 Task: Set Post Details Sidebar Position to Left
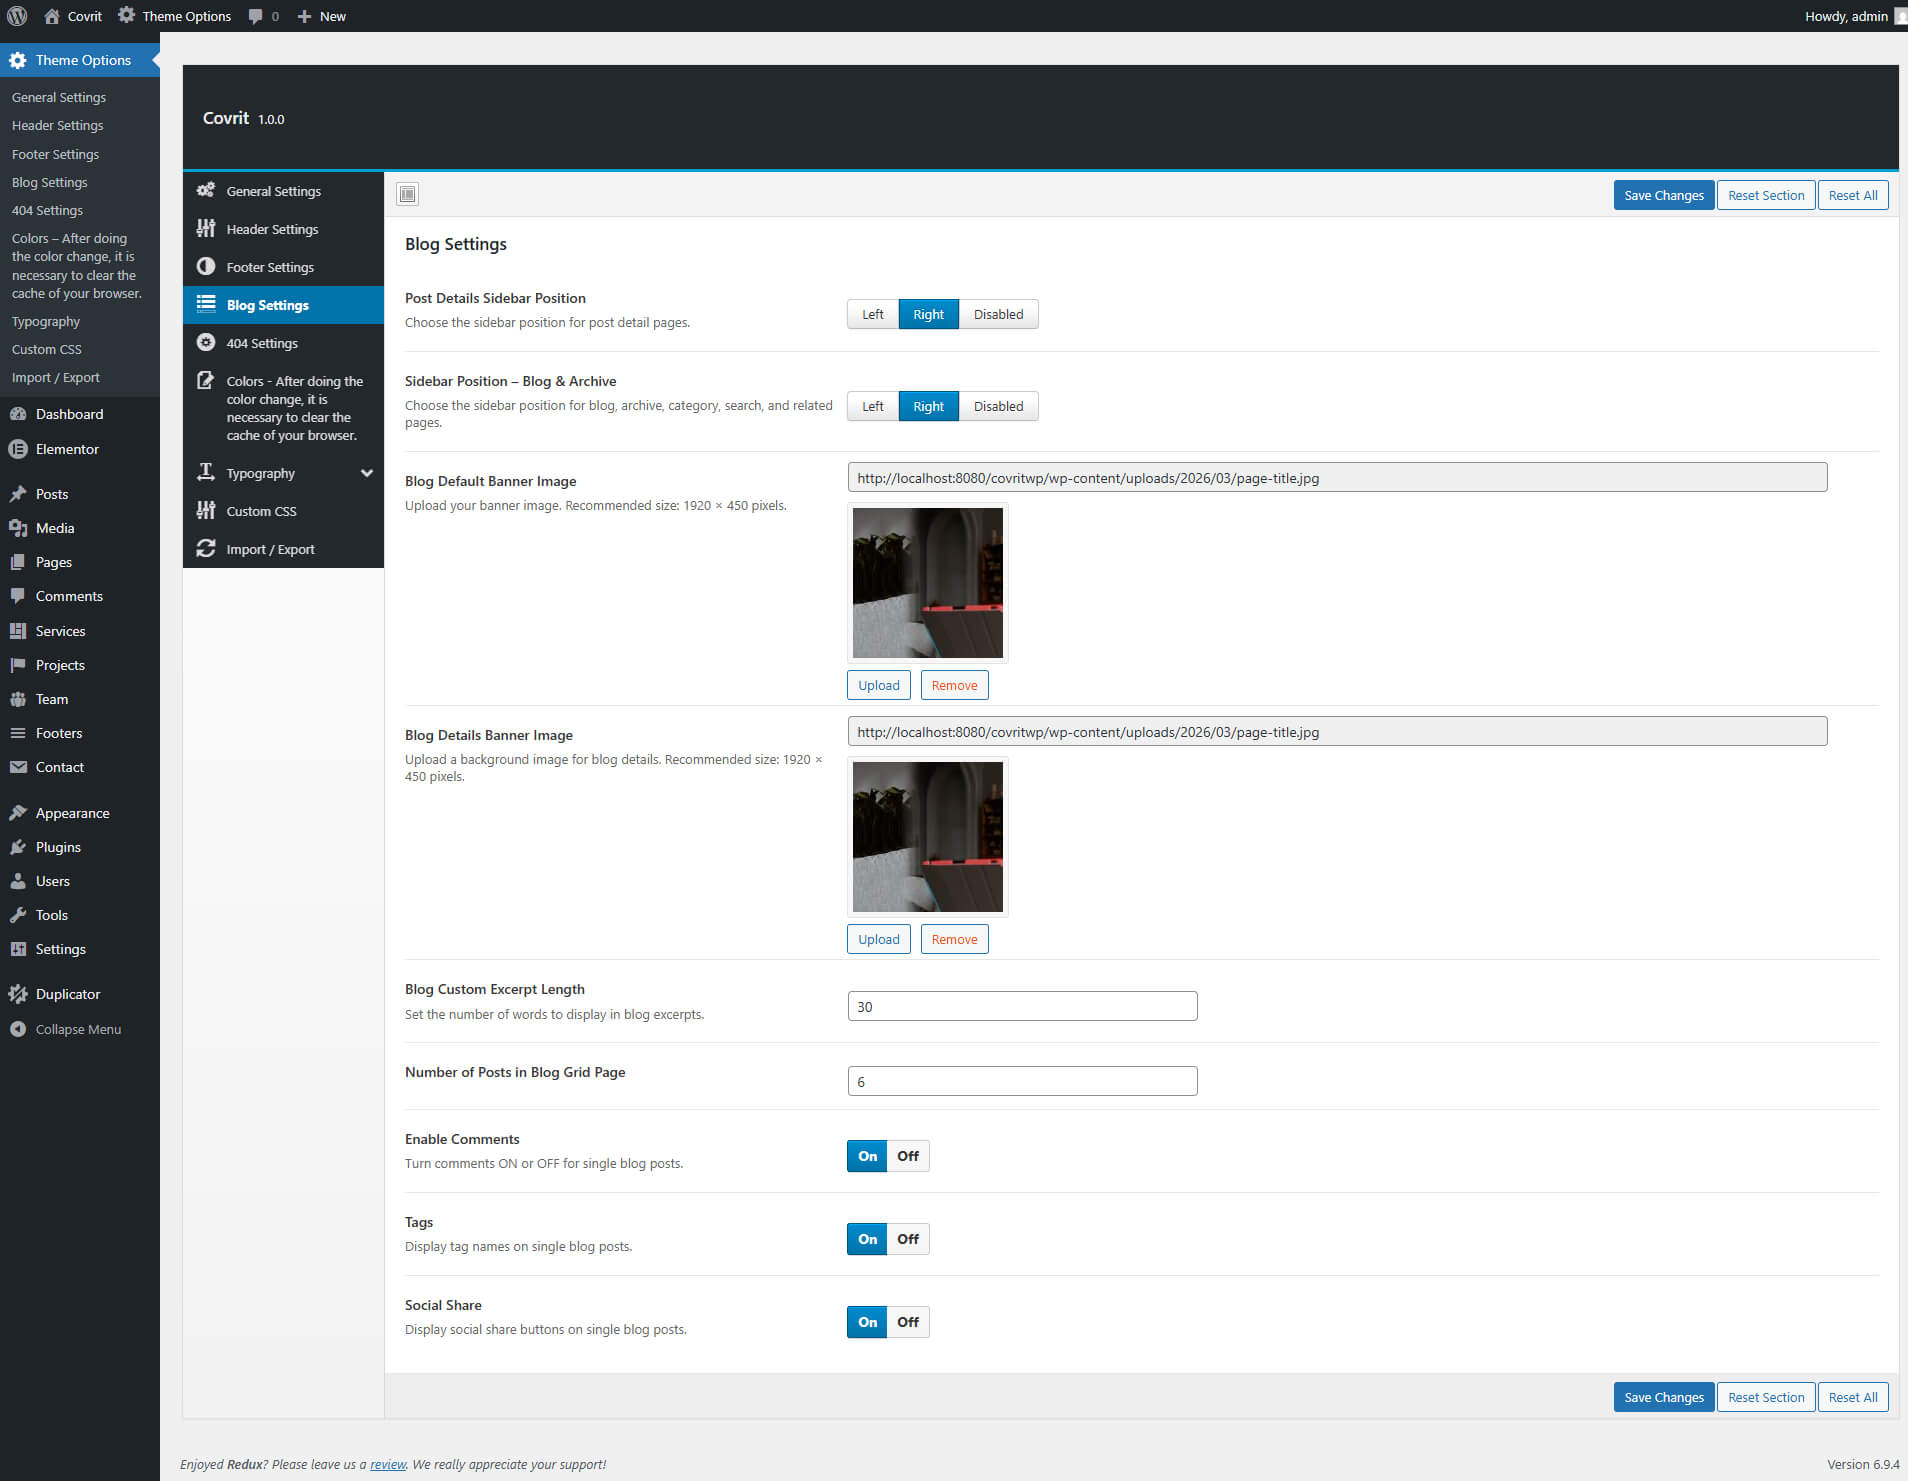coord(872,314)
